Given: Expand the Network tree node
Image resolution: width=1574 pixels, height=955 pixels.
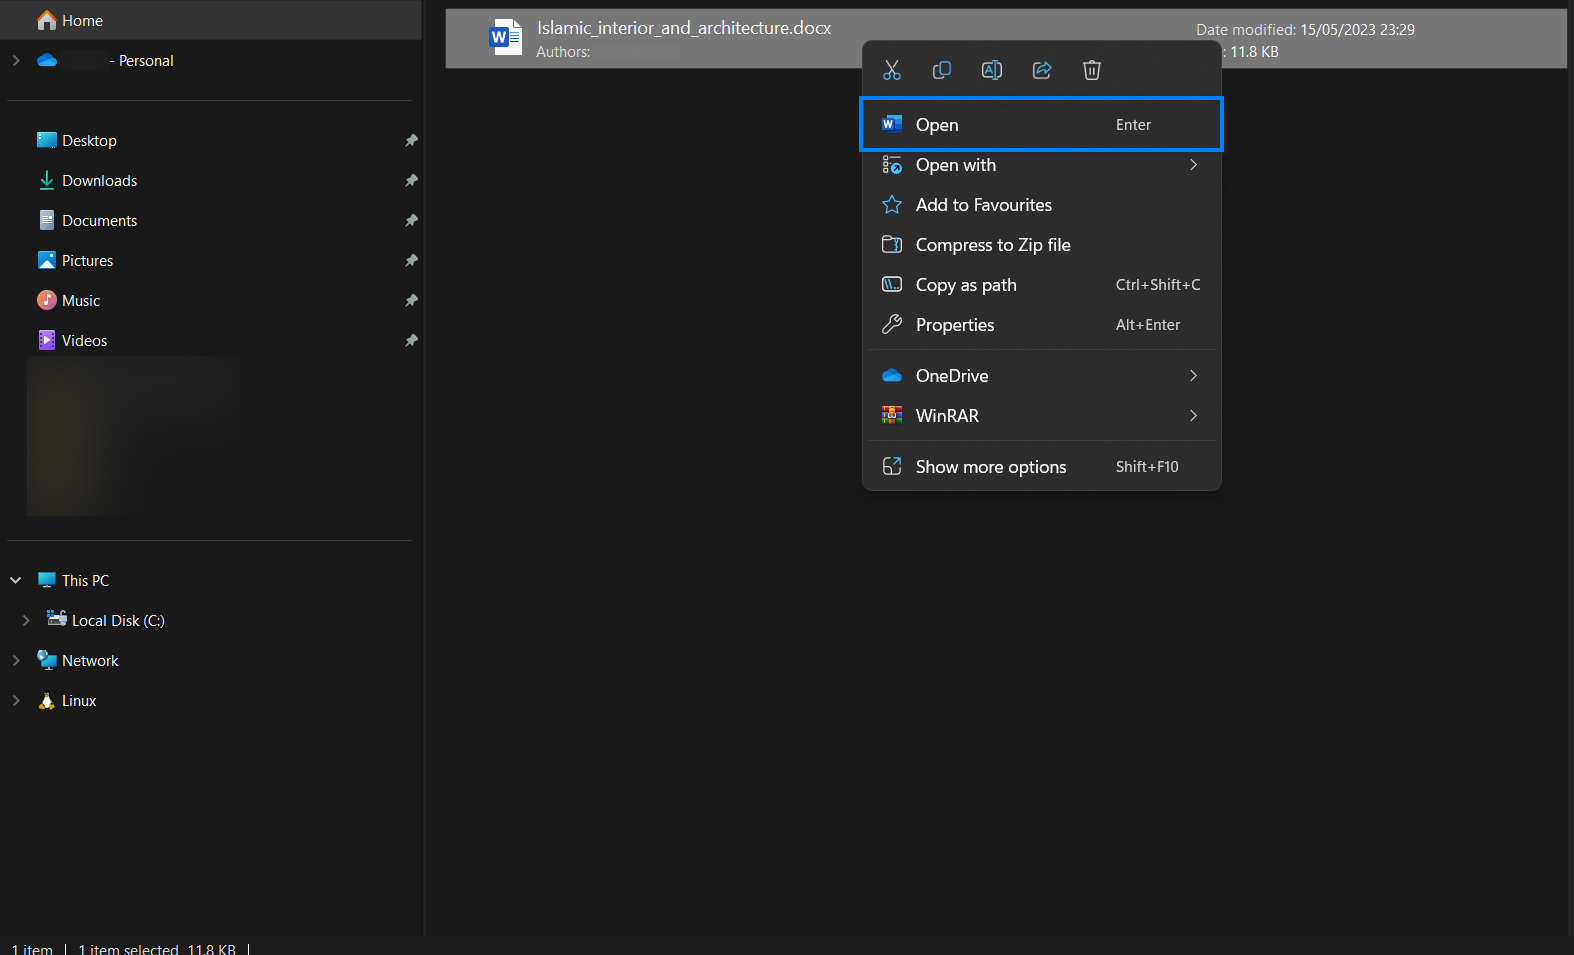Looking at the screenshot, I should tap(16, 661).
